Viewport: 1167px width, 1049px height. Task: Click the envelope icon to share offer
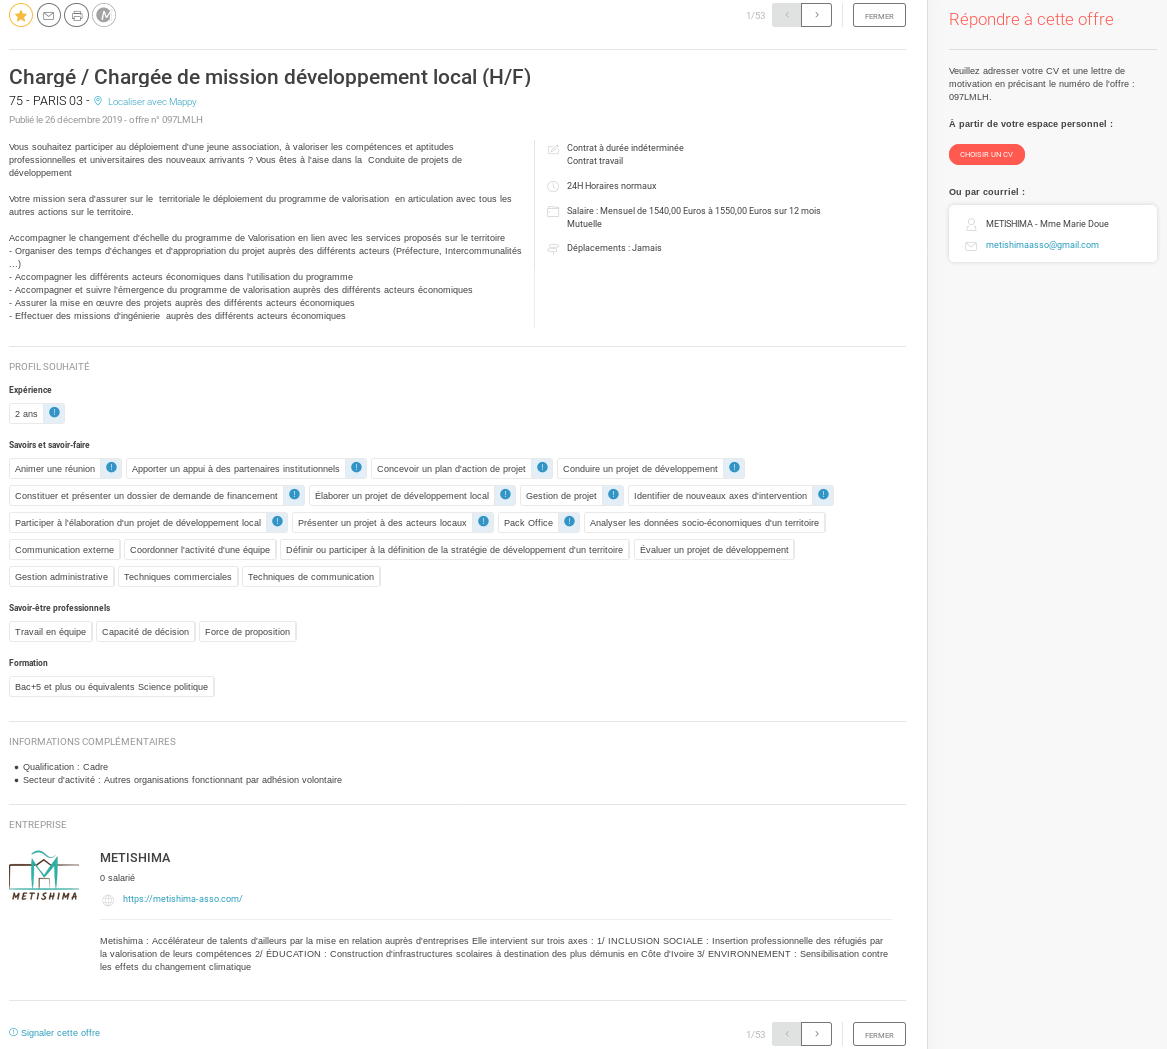pos(49,15)
